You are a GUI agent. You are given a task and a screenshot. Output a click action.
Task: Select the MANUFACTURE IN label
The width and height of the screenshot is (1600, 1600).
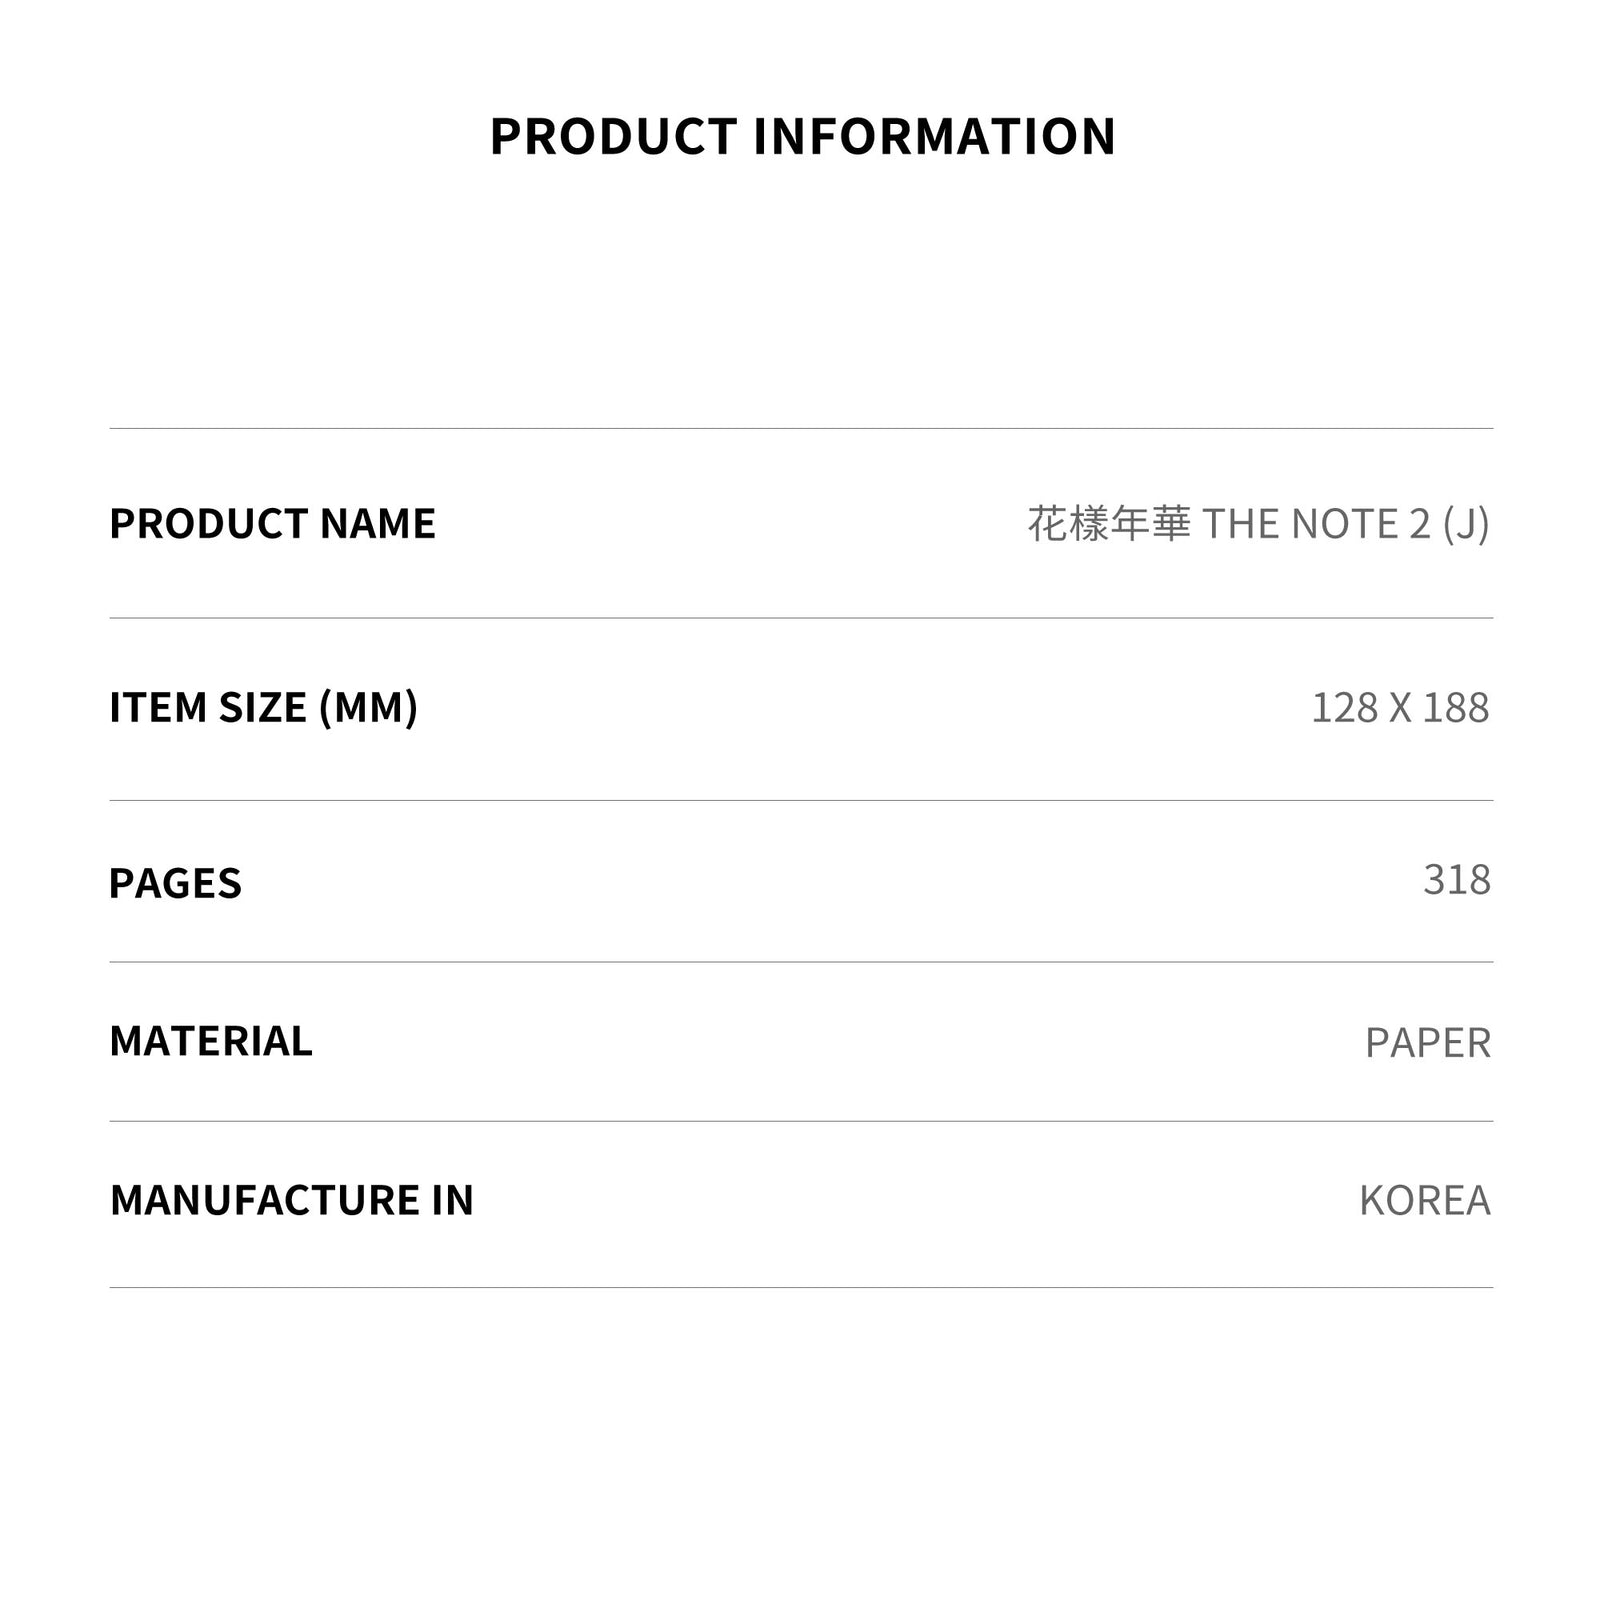coord(292,1200)
